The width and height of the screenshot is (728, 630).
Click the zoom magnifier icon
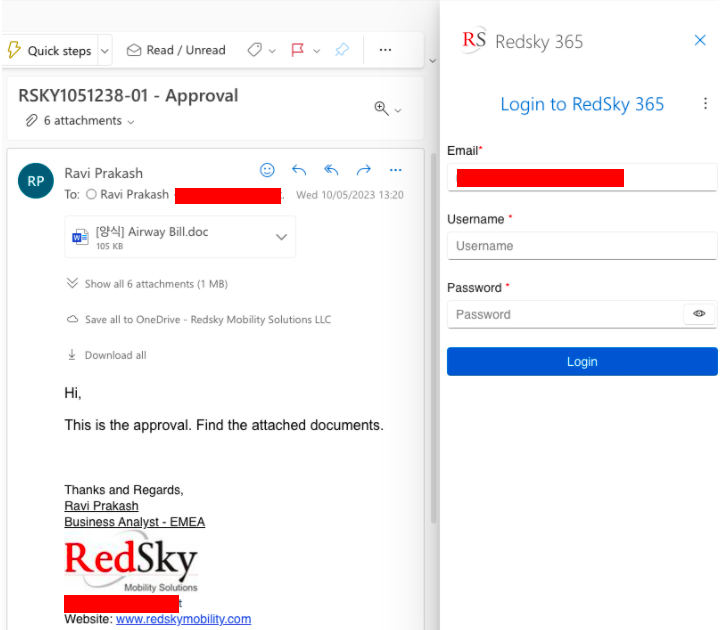(x=381, y=108)
